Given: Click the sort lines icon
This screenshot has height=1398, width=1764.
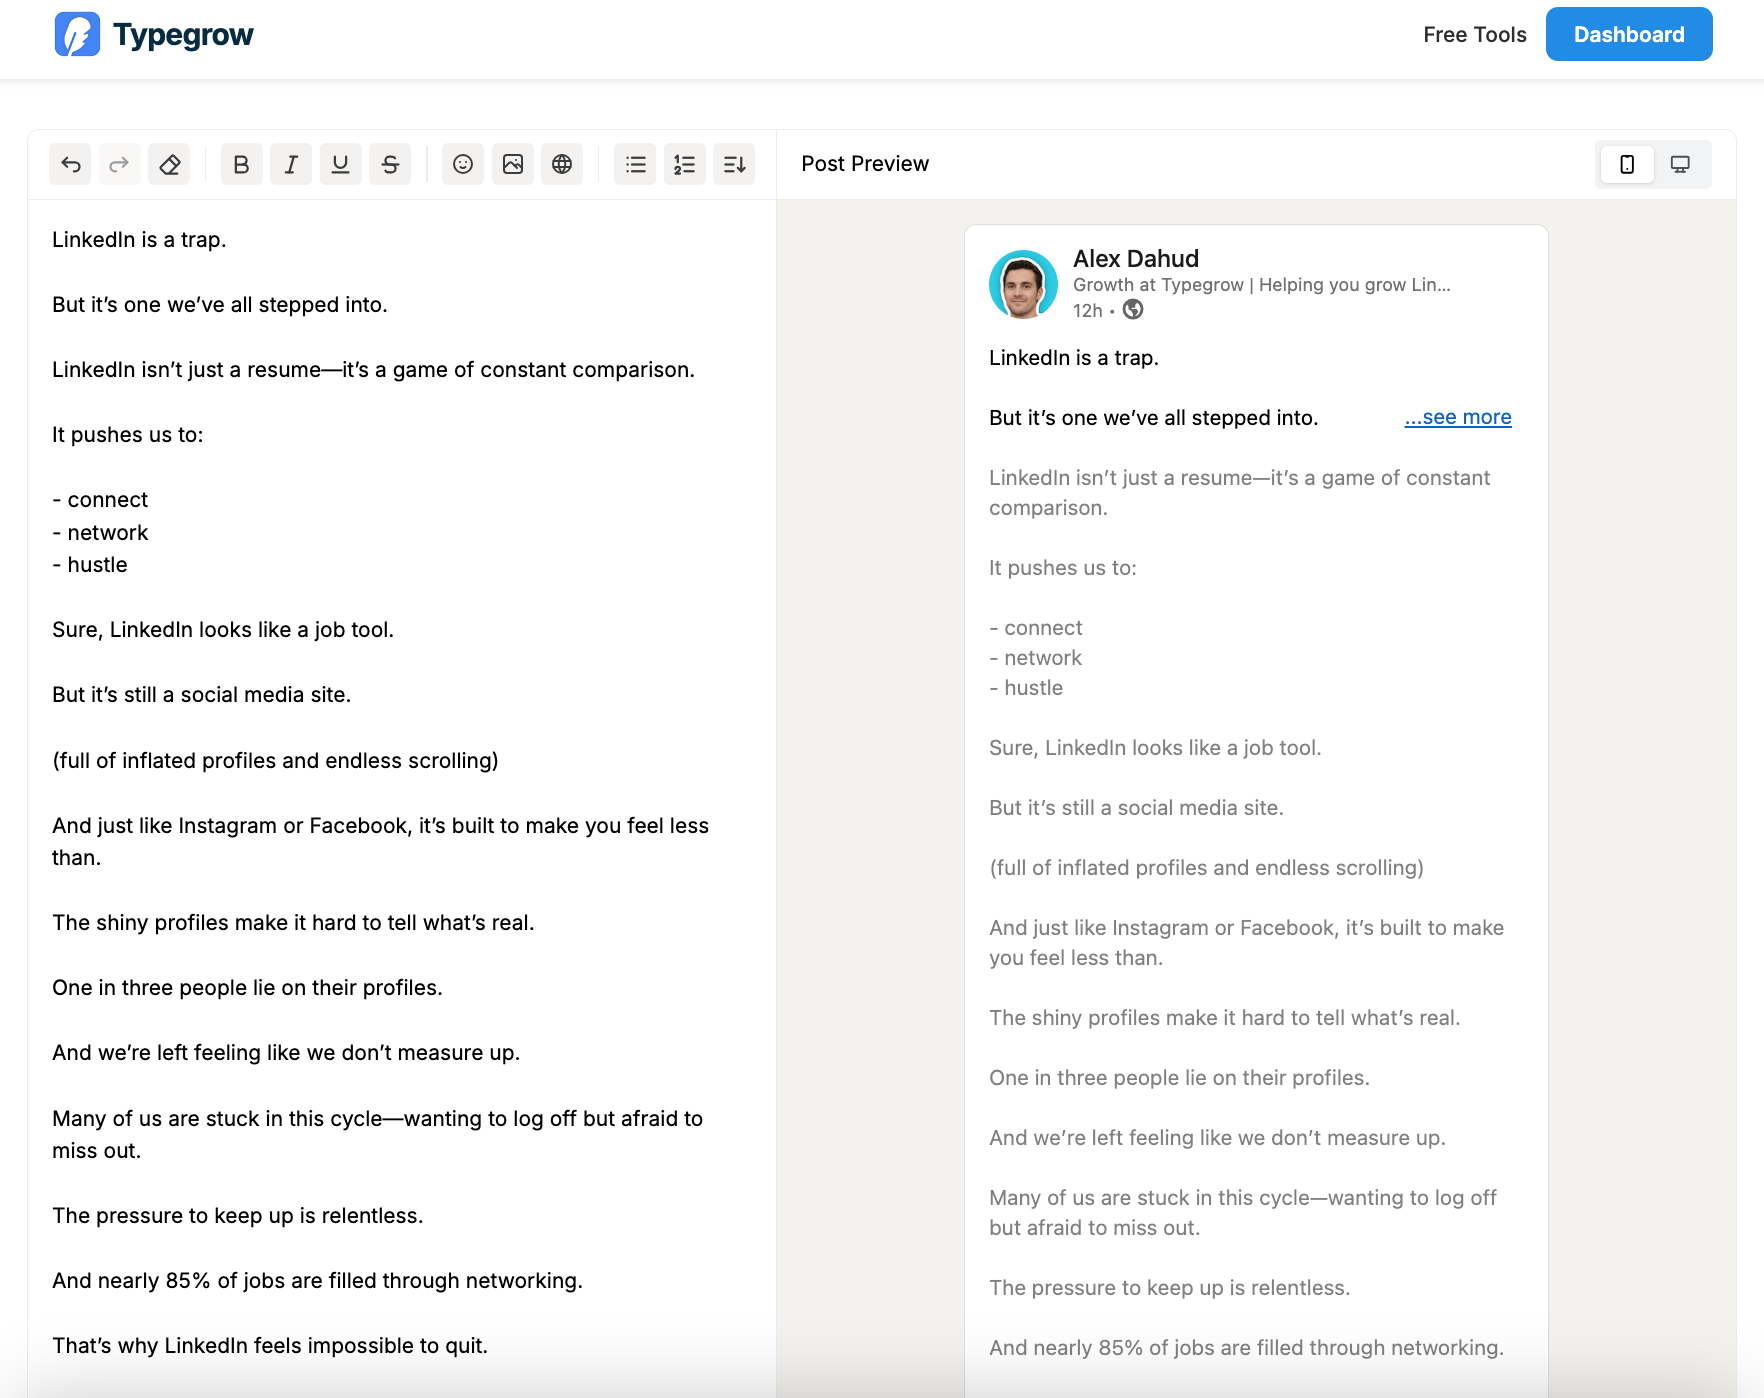Looking at the screenshot, I should pyautogui.click(x=734, y=164).
